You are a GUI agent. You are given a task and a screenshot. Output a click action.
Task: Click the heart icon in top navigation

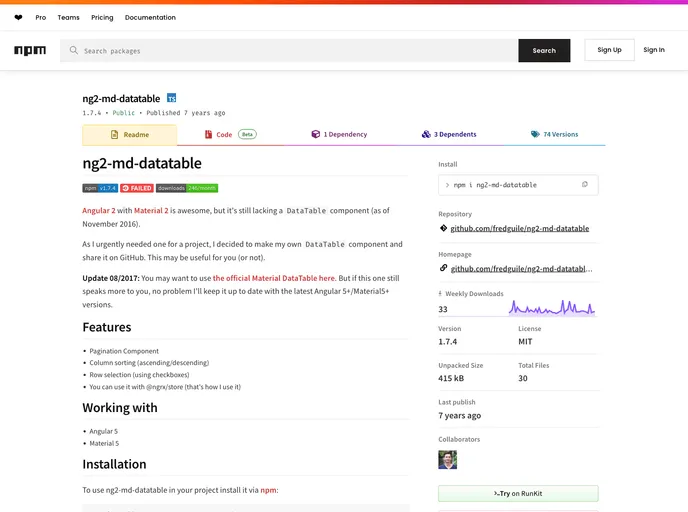[18, 18]
